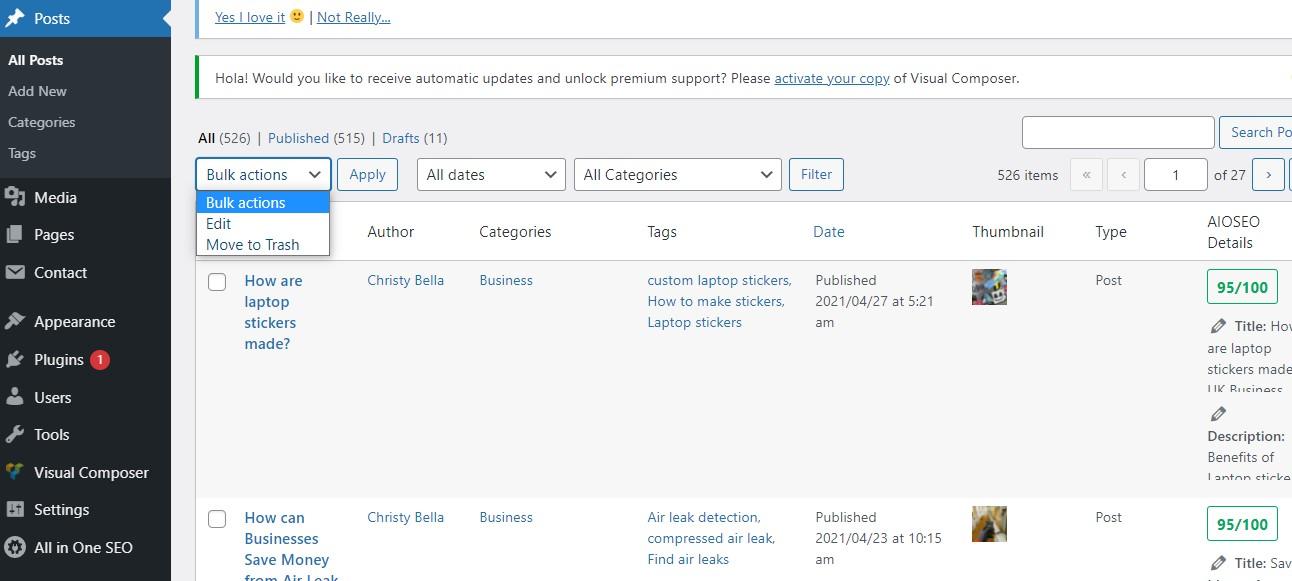This screenshot has width=1292, height=581.
Task: Click the Visual Composer logo icon
Action: 15,473
